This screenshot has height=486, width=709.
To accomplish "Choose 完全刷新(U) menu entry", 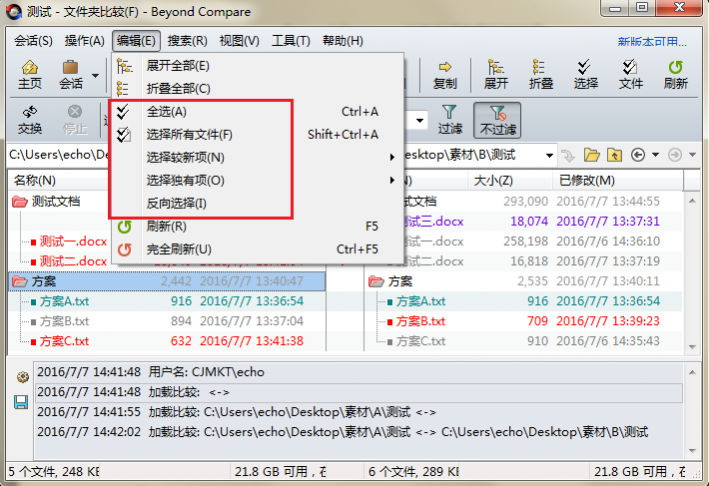I will (x=258, y=249).
